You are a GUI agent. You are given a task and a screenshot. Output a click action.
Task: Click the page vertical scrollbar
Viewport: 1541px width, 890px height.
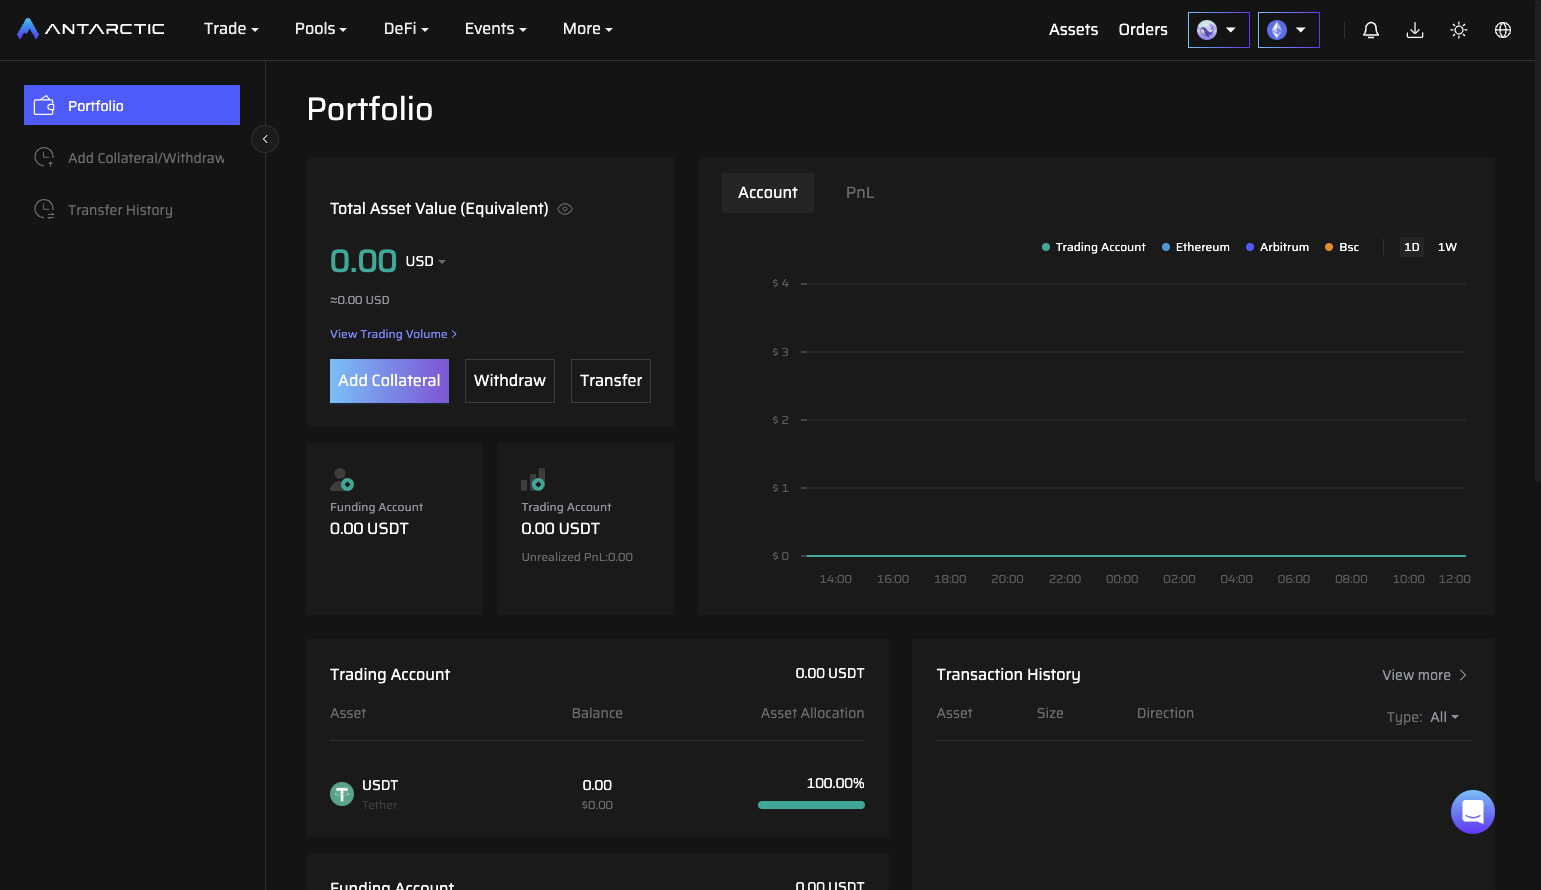[1538, 240]
